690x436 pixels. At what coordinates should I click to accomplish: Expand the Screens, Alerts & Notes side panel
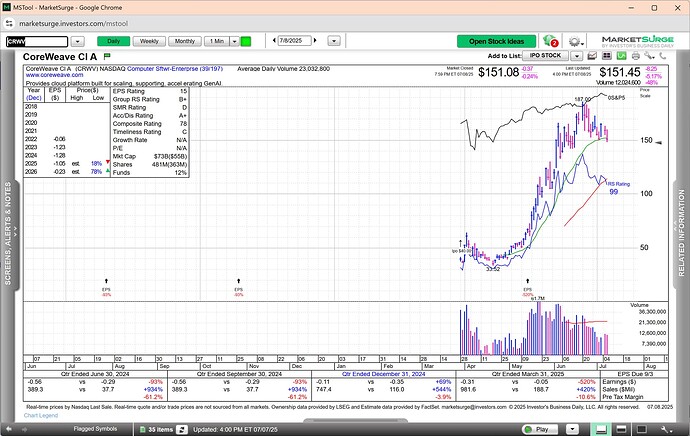[x=9, y=233]
